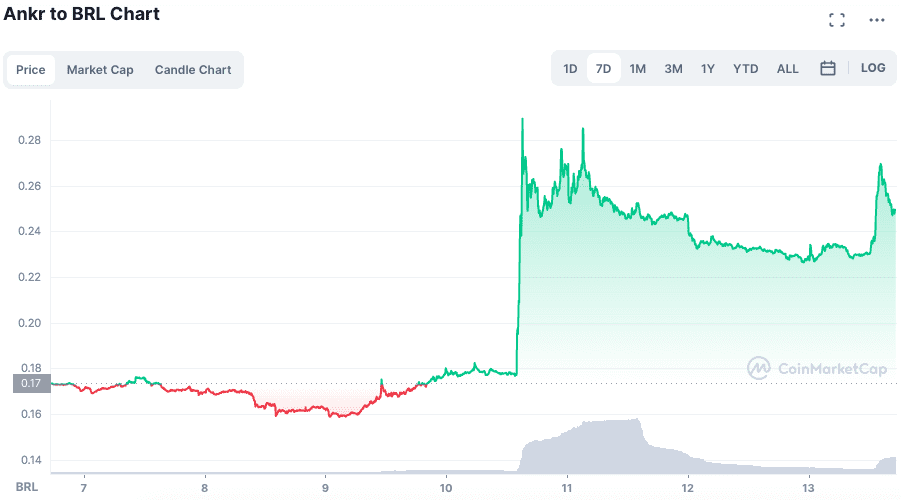Click the date 13 label on the axis
The width and height of the screenshot is (901, 500).
(808, 488)
